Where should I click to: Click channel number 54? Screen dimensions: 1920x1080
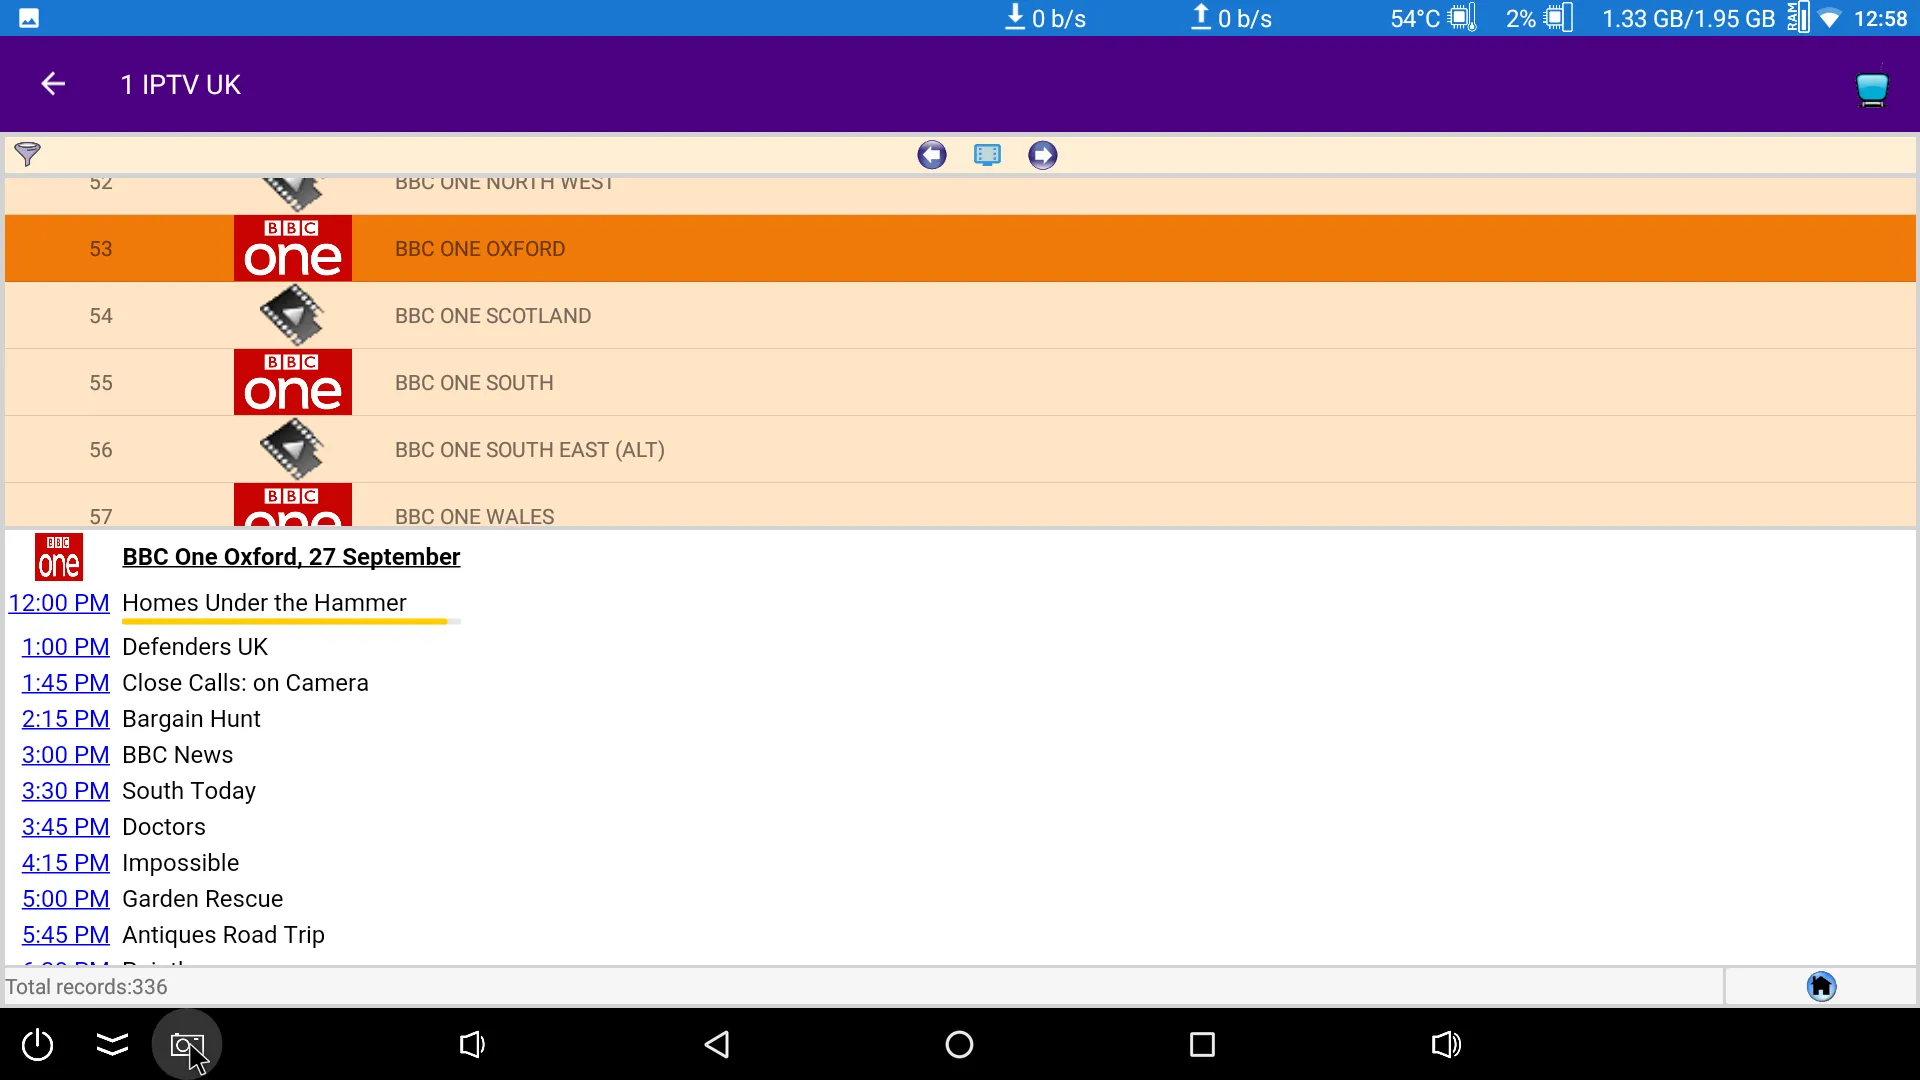click(101, 316)
